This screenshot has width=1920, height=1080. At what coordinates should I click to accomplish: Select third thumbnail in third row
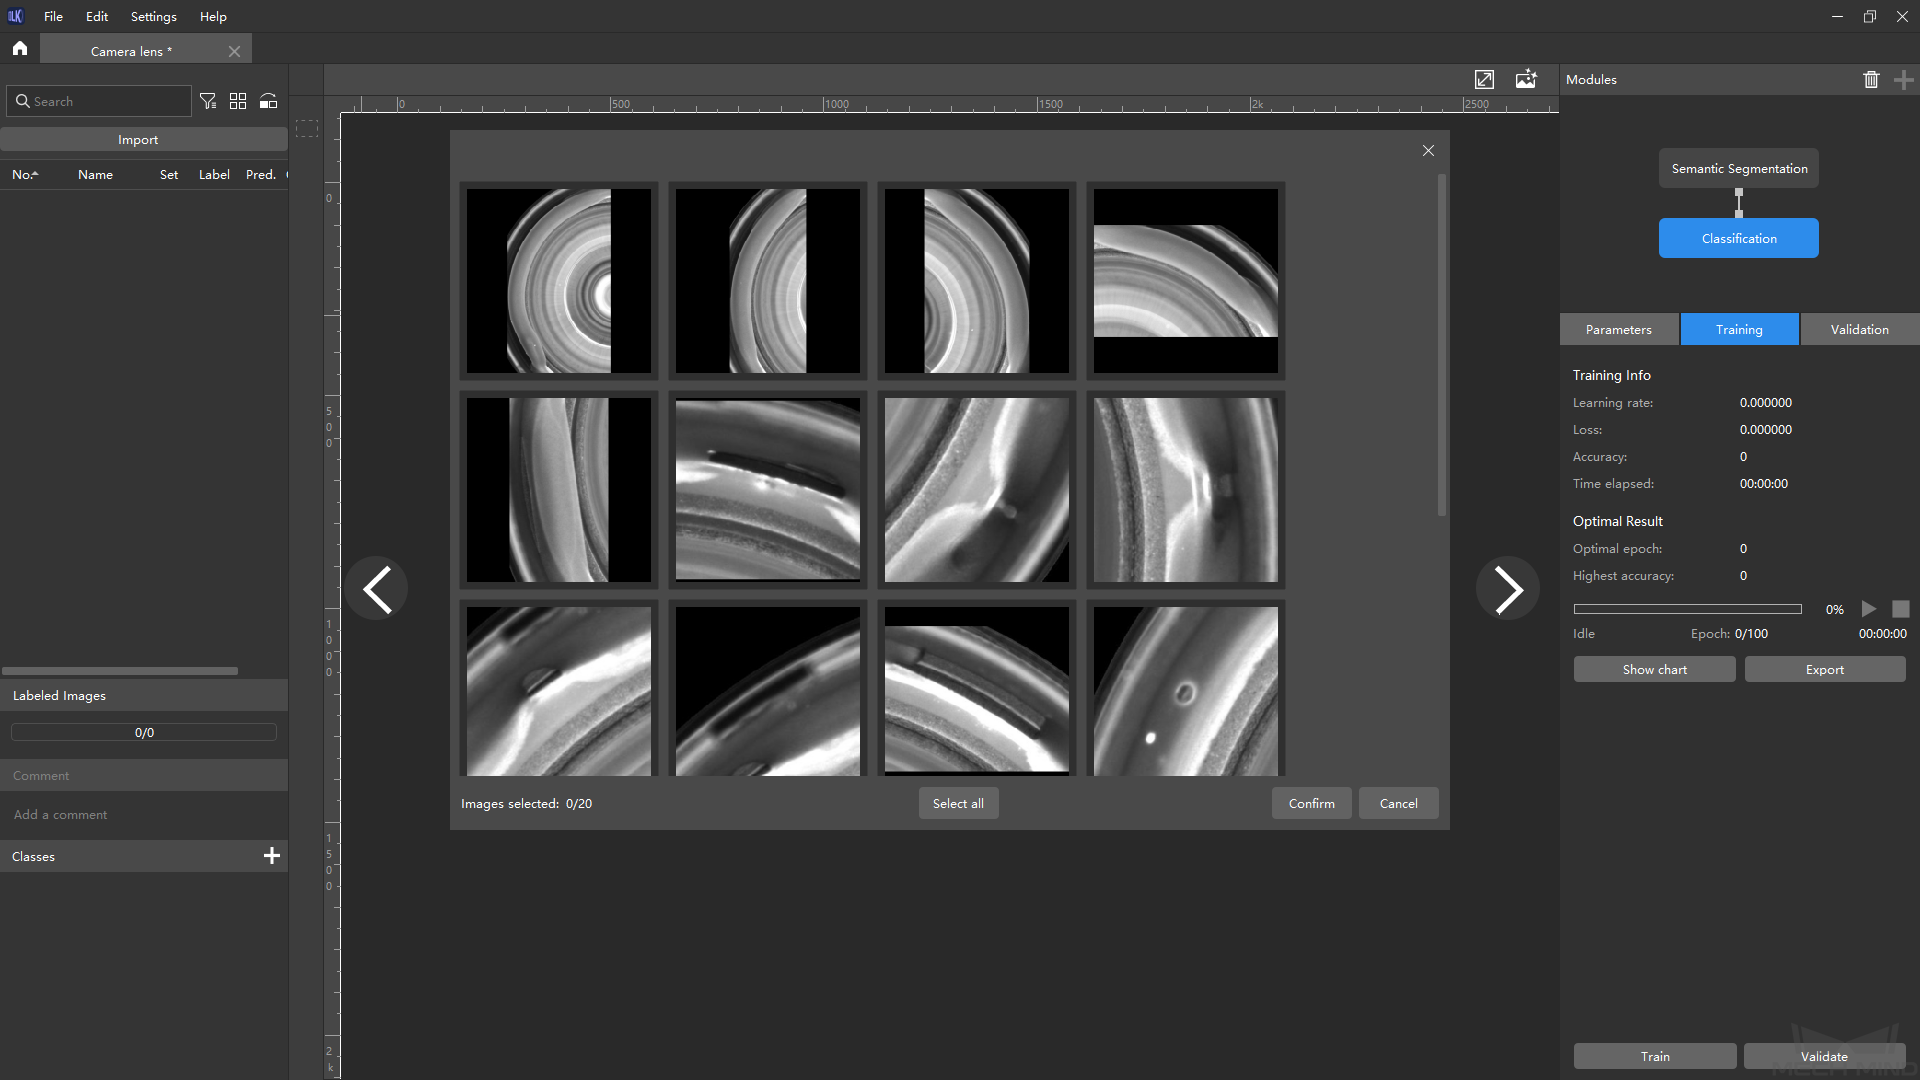pos(977,688)
